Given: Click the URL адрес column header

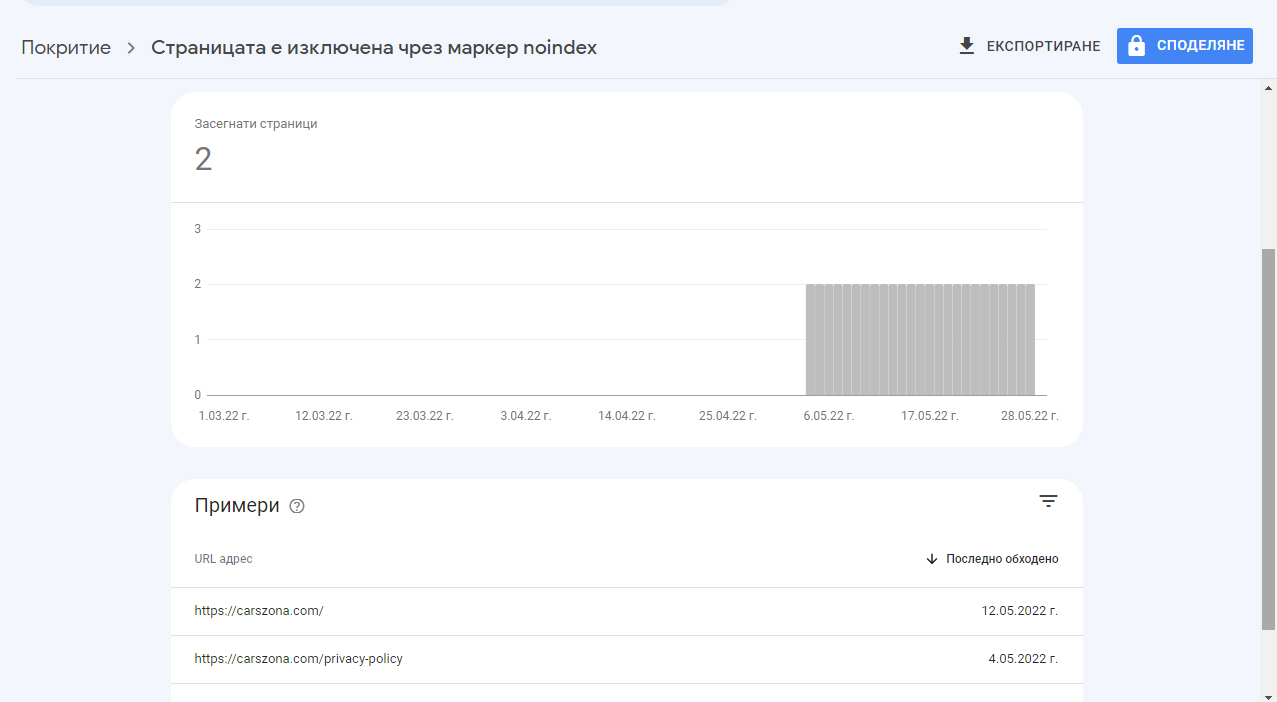Looking at the screenshot, I should coord(223,559).
